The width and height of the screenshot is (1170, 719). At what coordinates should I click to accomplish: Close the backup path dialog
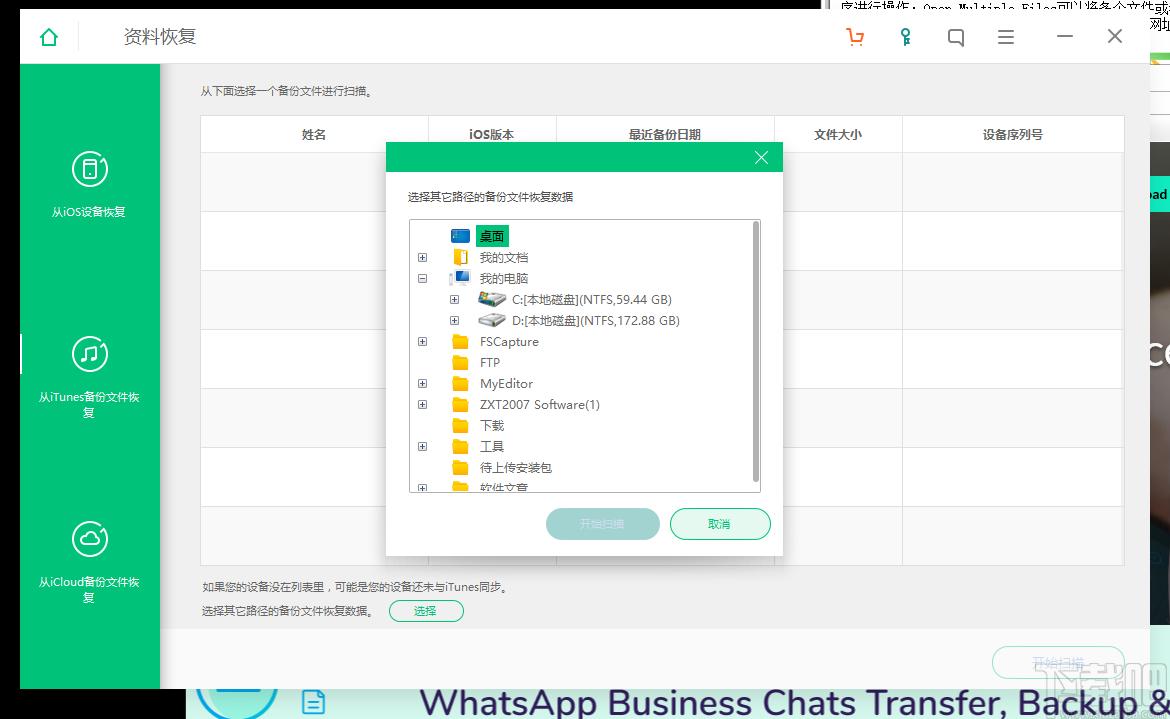(761, 157)
